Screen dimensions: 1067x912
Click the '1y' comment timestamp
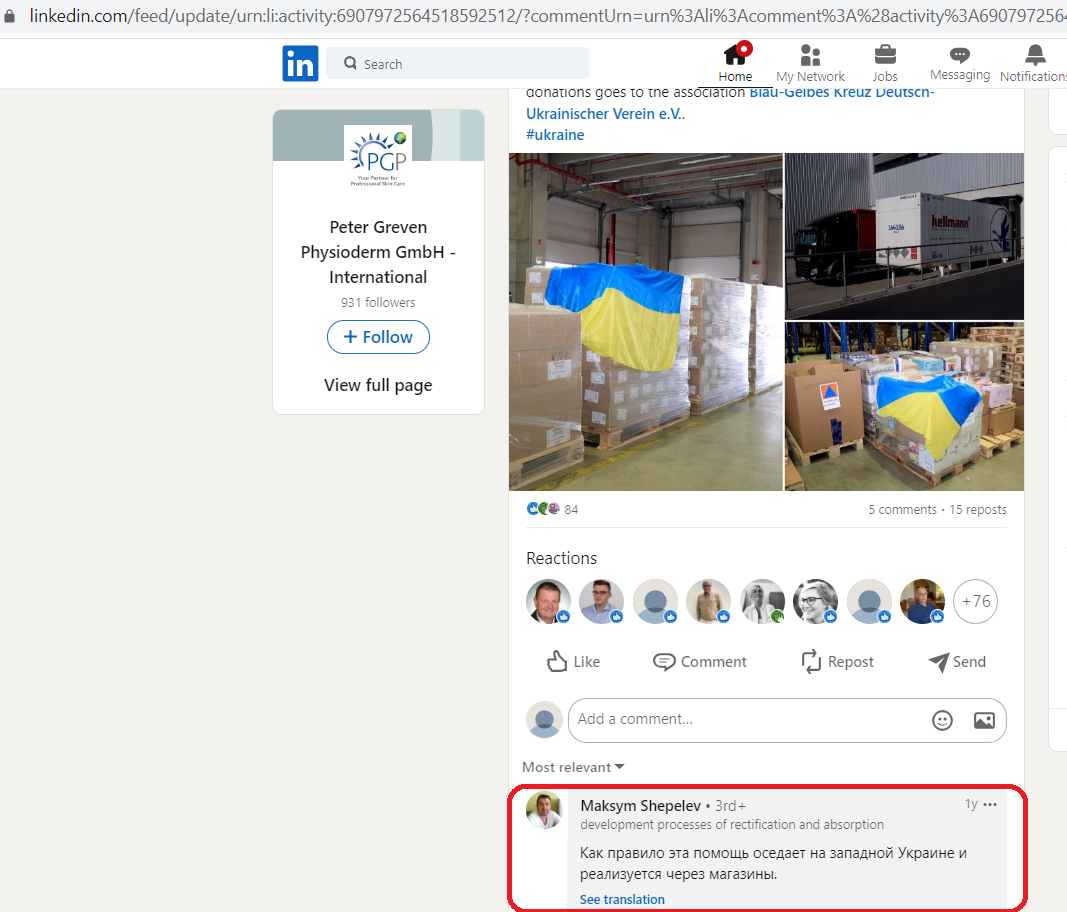tap(971, 804)
